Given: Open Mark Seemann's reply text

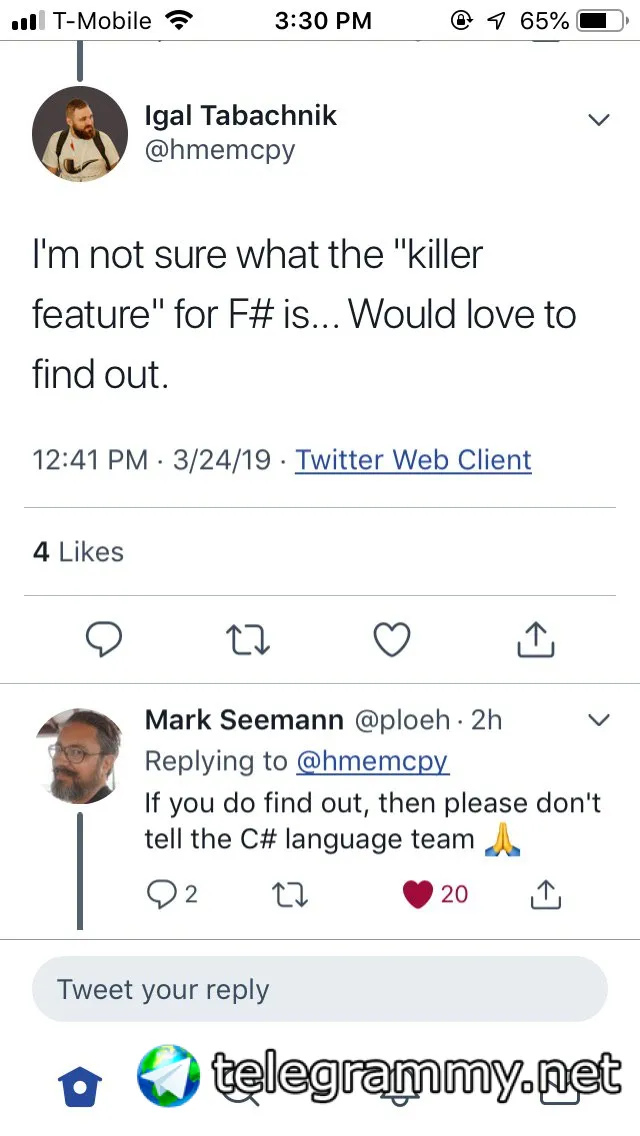Looking at the screenshot, I should pyautogui.click(x=372, y=820).
